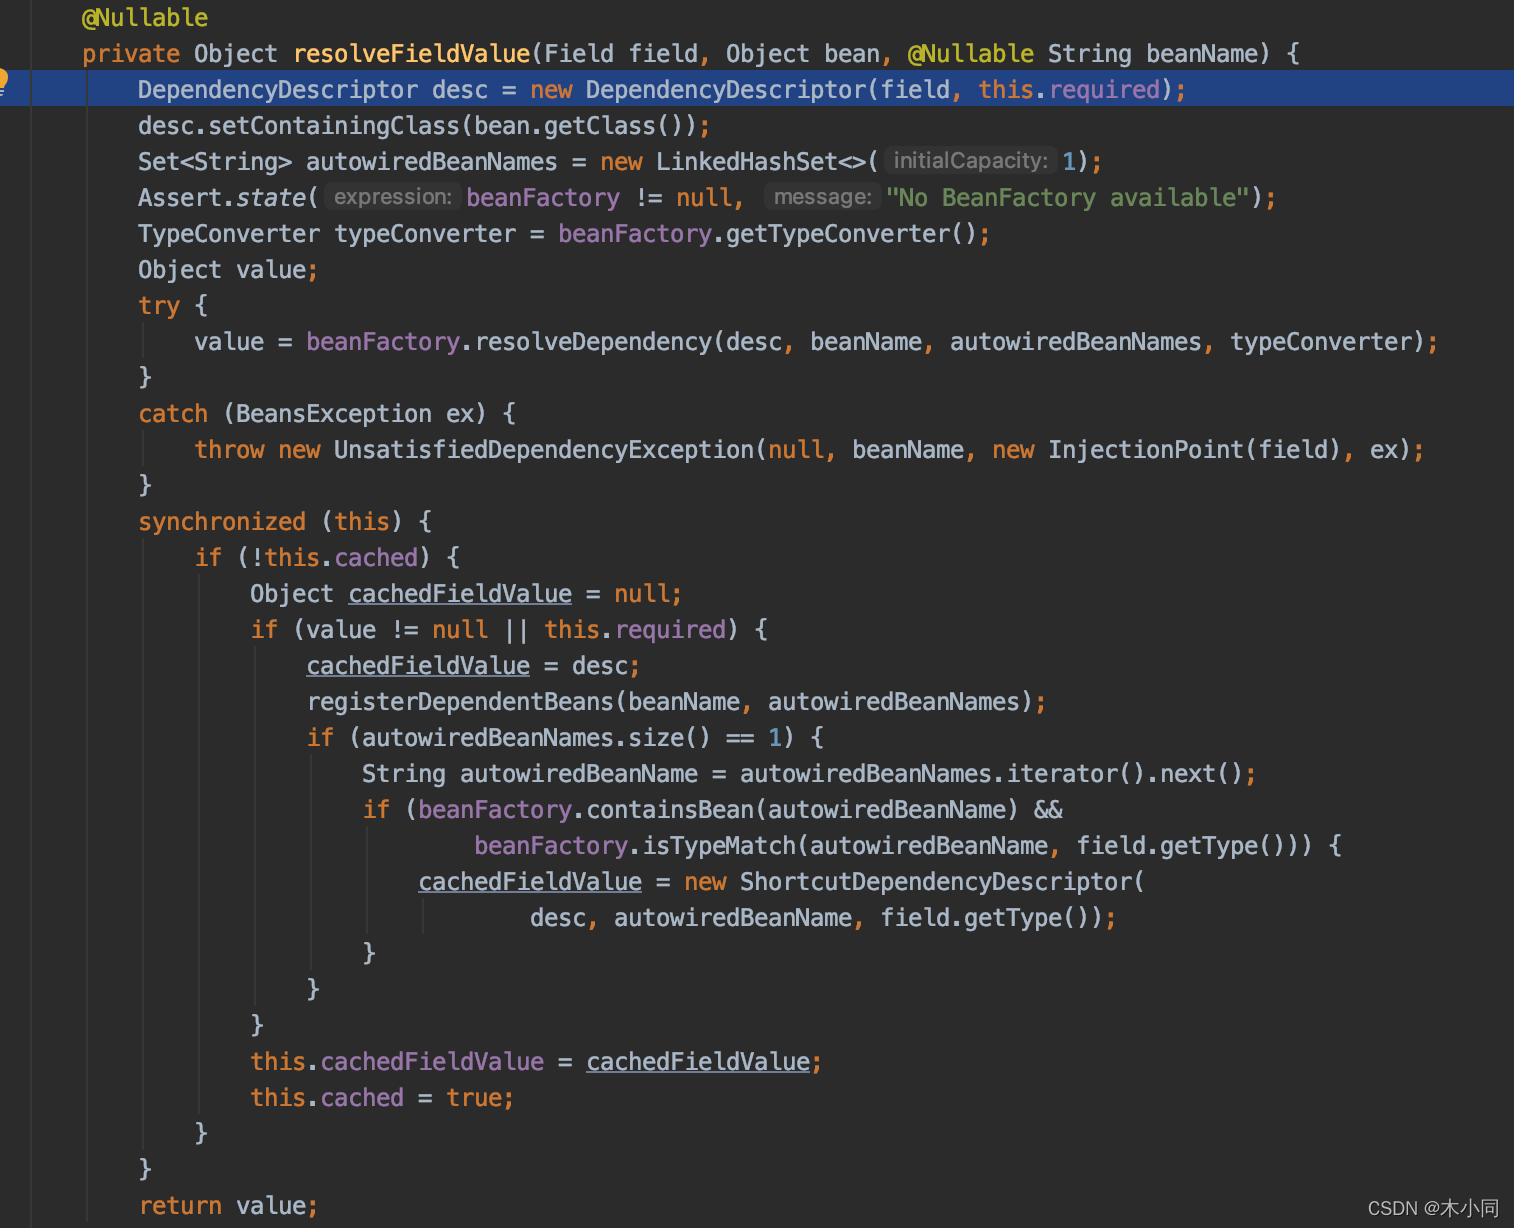Click the yellow intention lightbulb in the gutter

(x=3, y=82)
